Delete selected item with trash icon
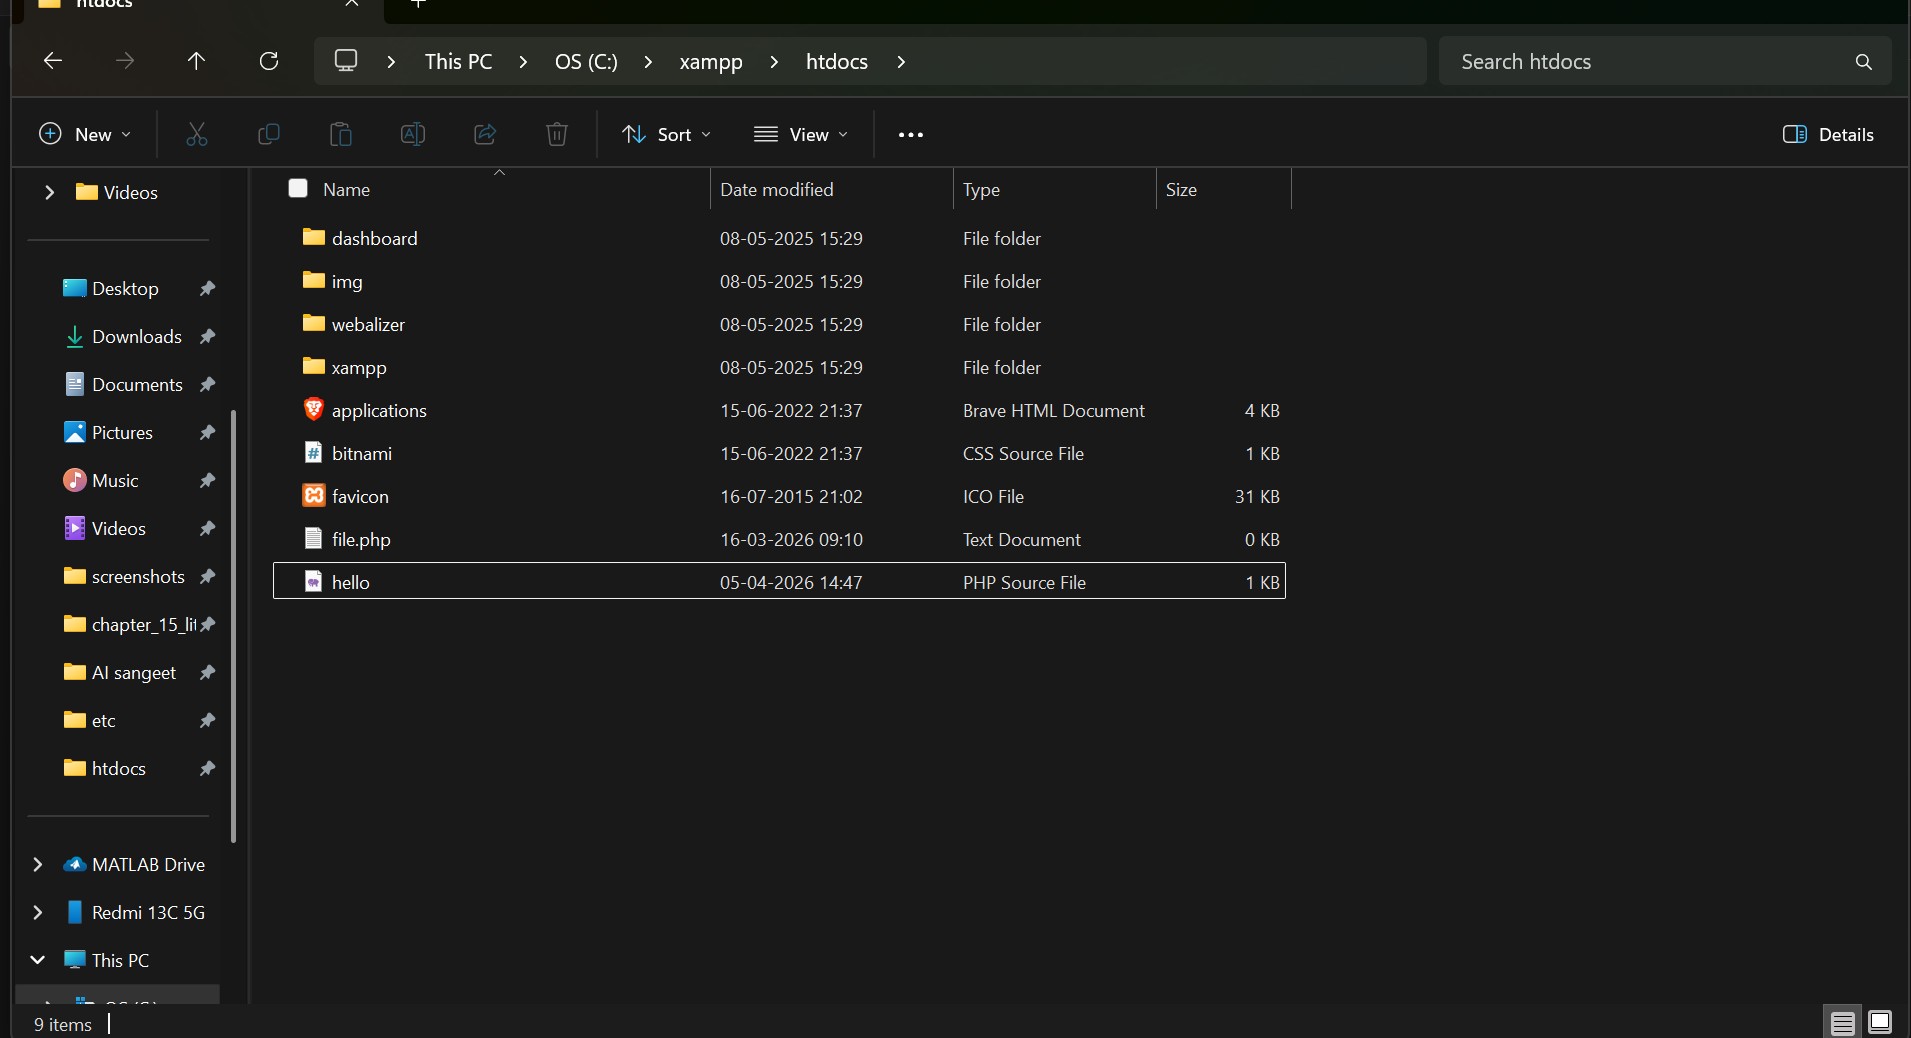Image resolution: width=1911 pixels, height=1038 pixels. pos(556,135)
